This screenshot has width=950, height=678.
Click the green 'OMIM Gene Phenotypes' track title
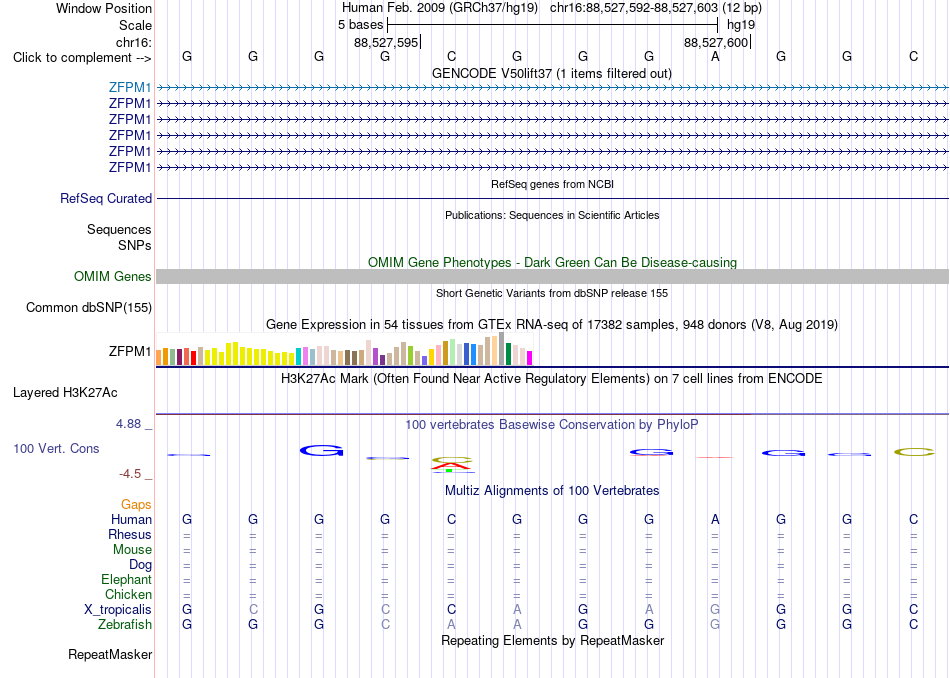point(552,262)
